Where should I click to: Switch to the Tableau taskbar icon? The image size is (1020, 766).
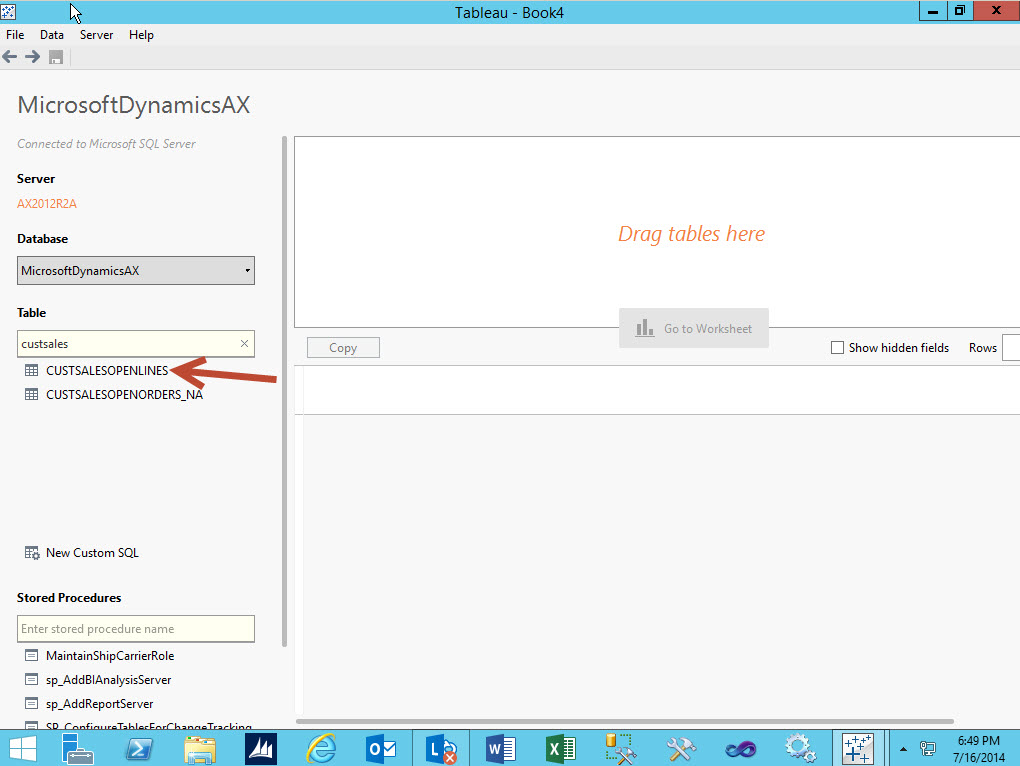tap(858, 748)
